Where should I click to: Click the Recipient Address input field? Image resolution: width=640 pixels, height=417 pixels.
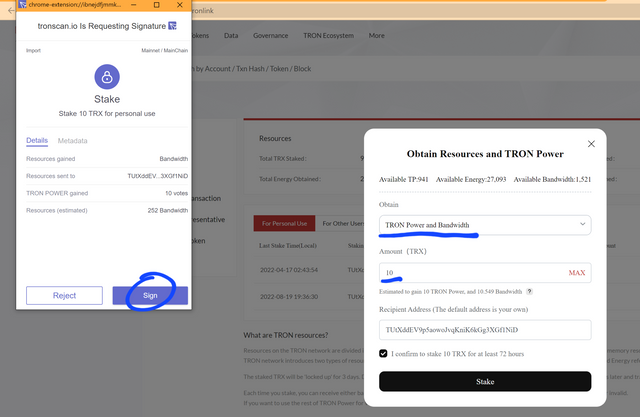(x=485, y=330)
